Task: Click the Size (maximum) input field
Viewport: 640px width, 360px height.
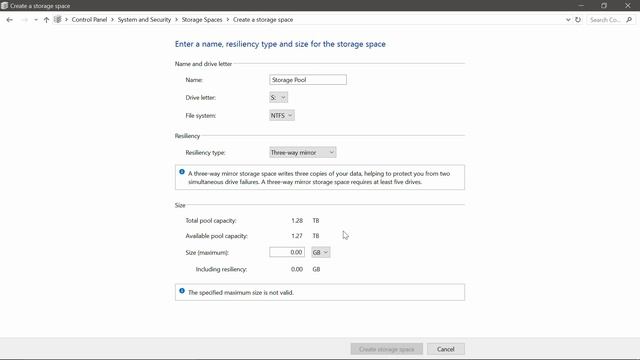Action: 287,252
